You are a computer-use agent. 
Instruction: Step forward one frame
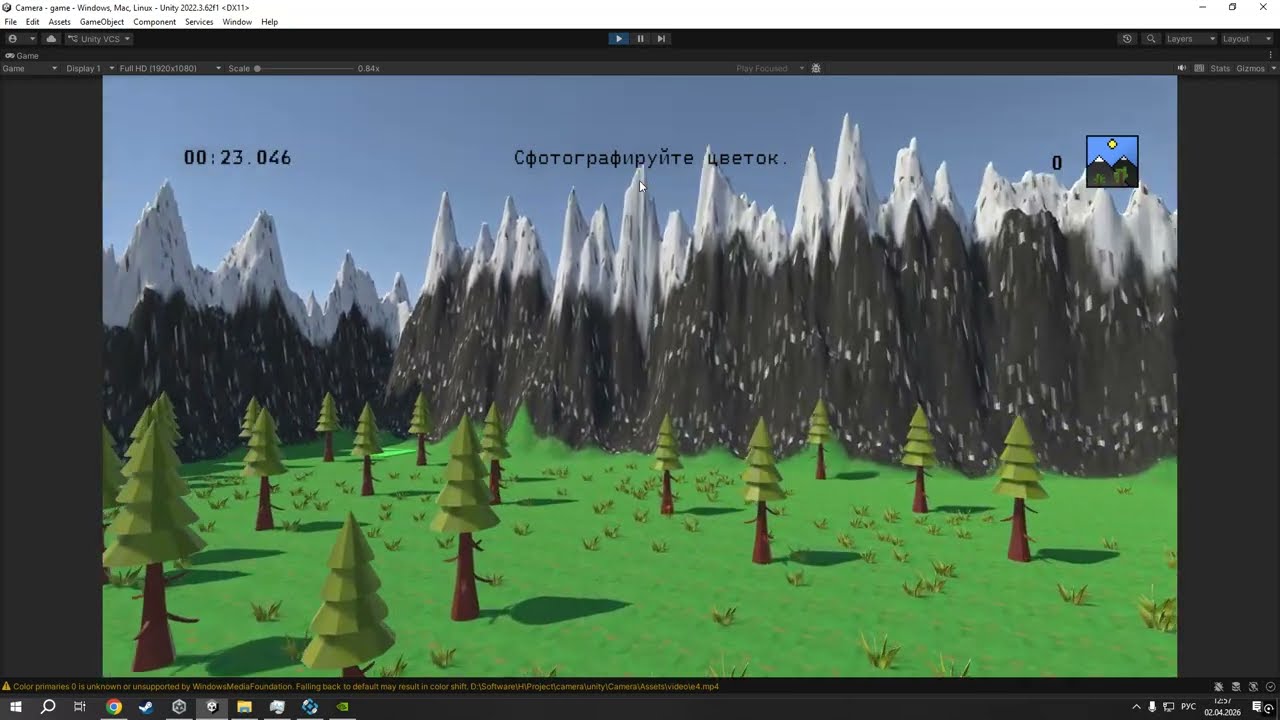pyautogui.click(x=661, y=39)
